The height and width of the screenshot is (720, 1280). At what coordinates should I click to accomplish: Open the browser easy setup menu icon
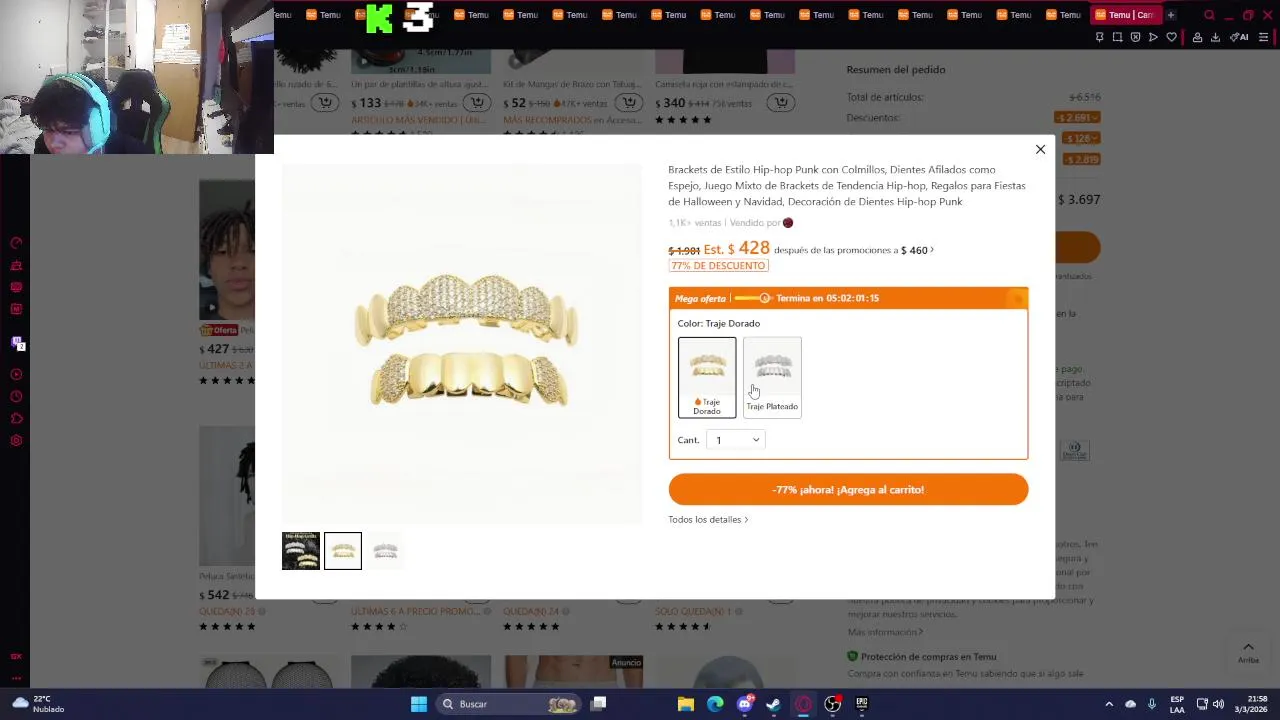[x=1263, y=37]
